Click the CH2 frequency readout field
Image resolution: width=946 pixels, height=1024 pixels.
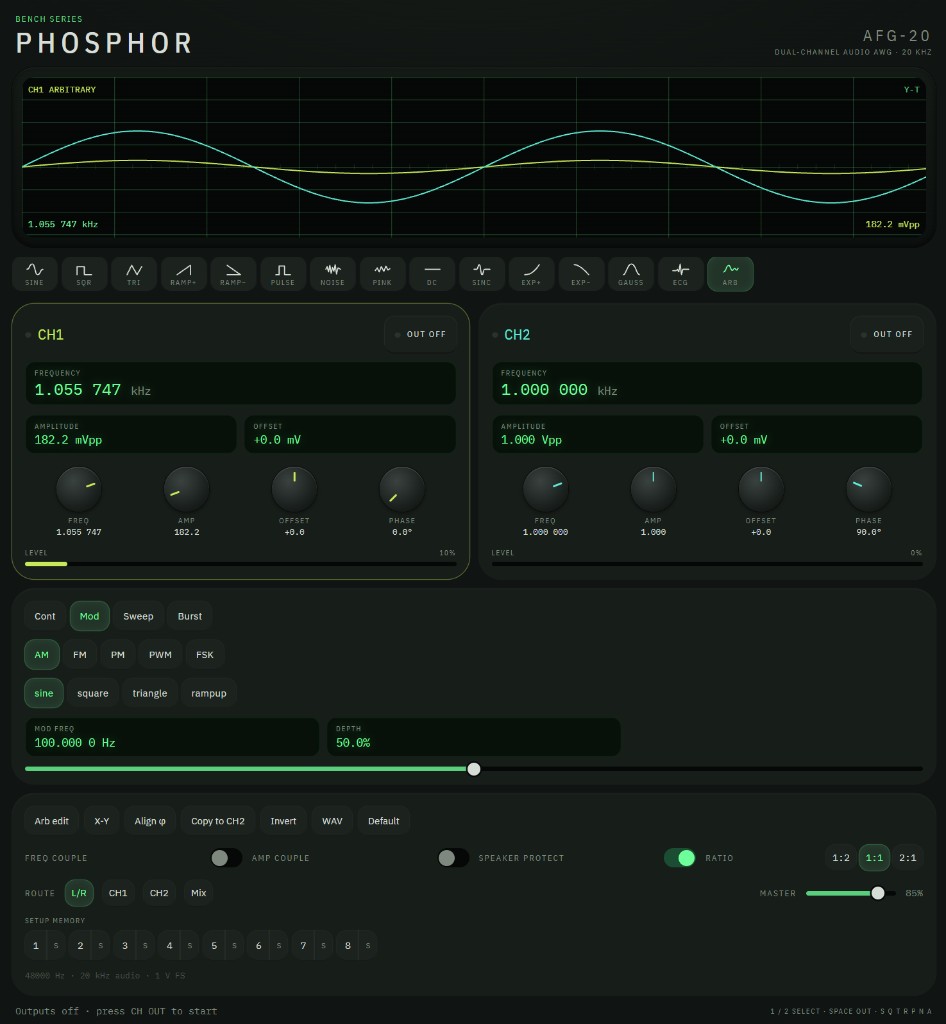click(707, 383)
